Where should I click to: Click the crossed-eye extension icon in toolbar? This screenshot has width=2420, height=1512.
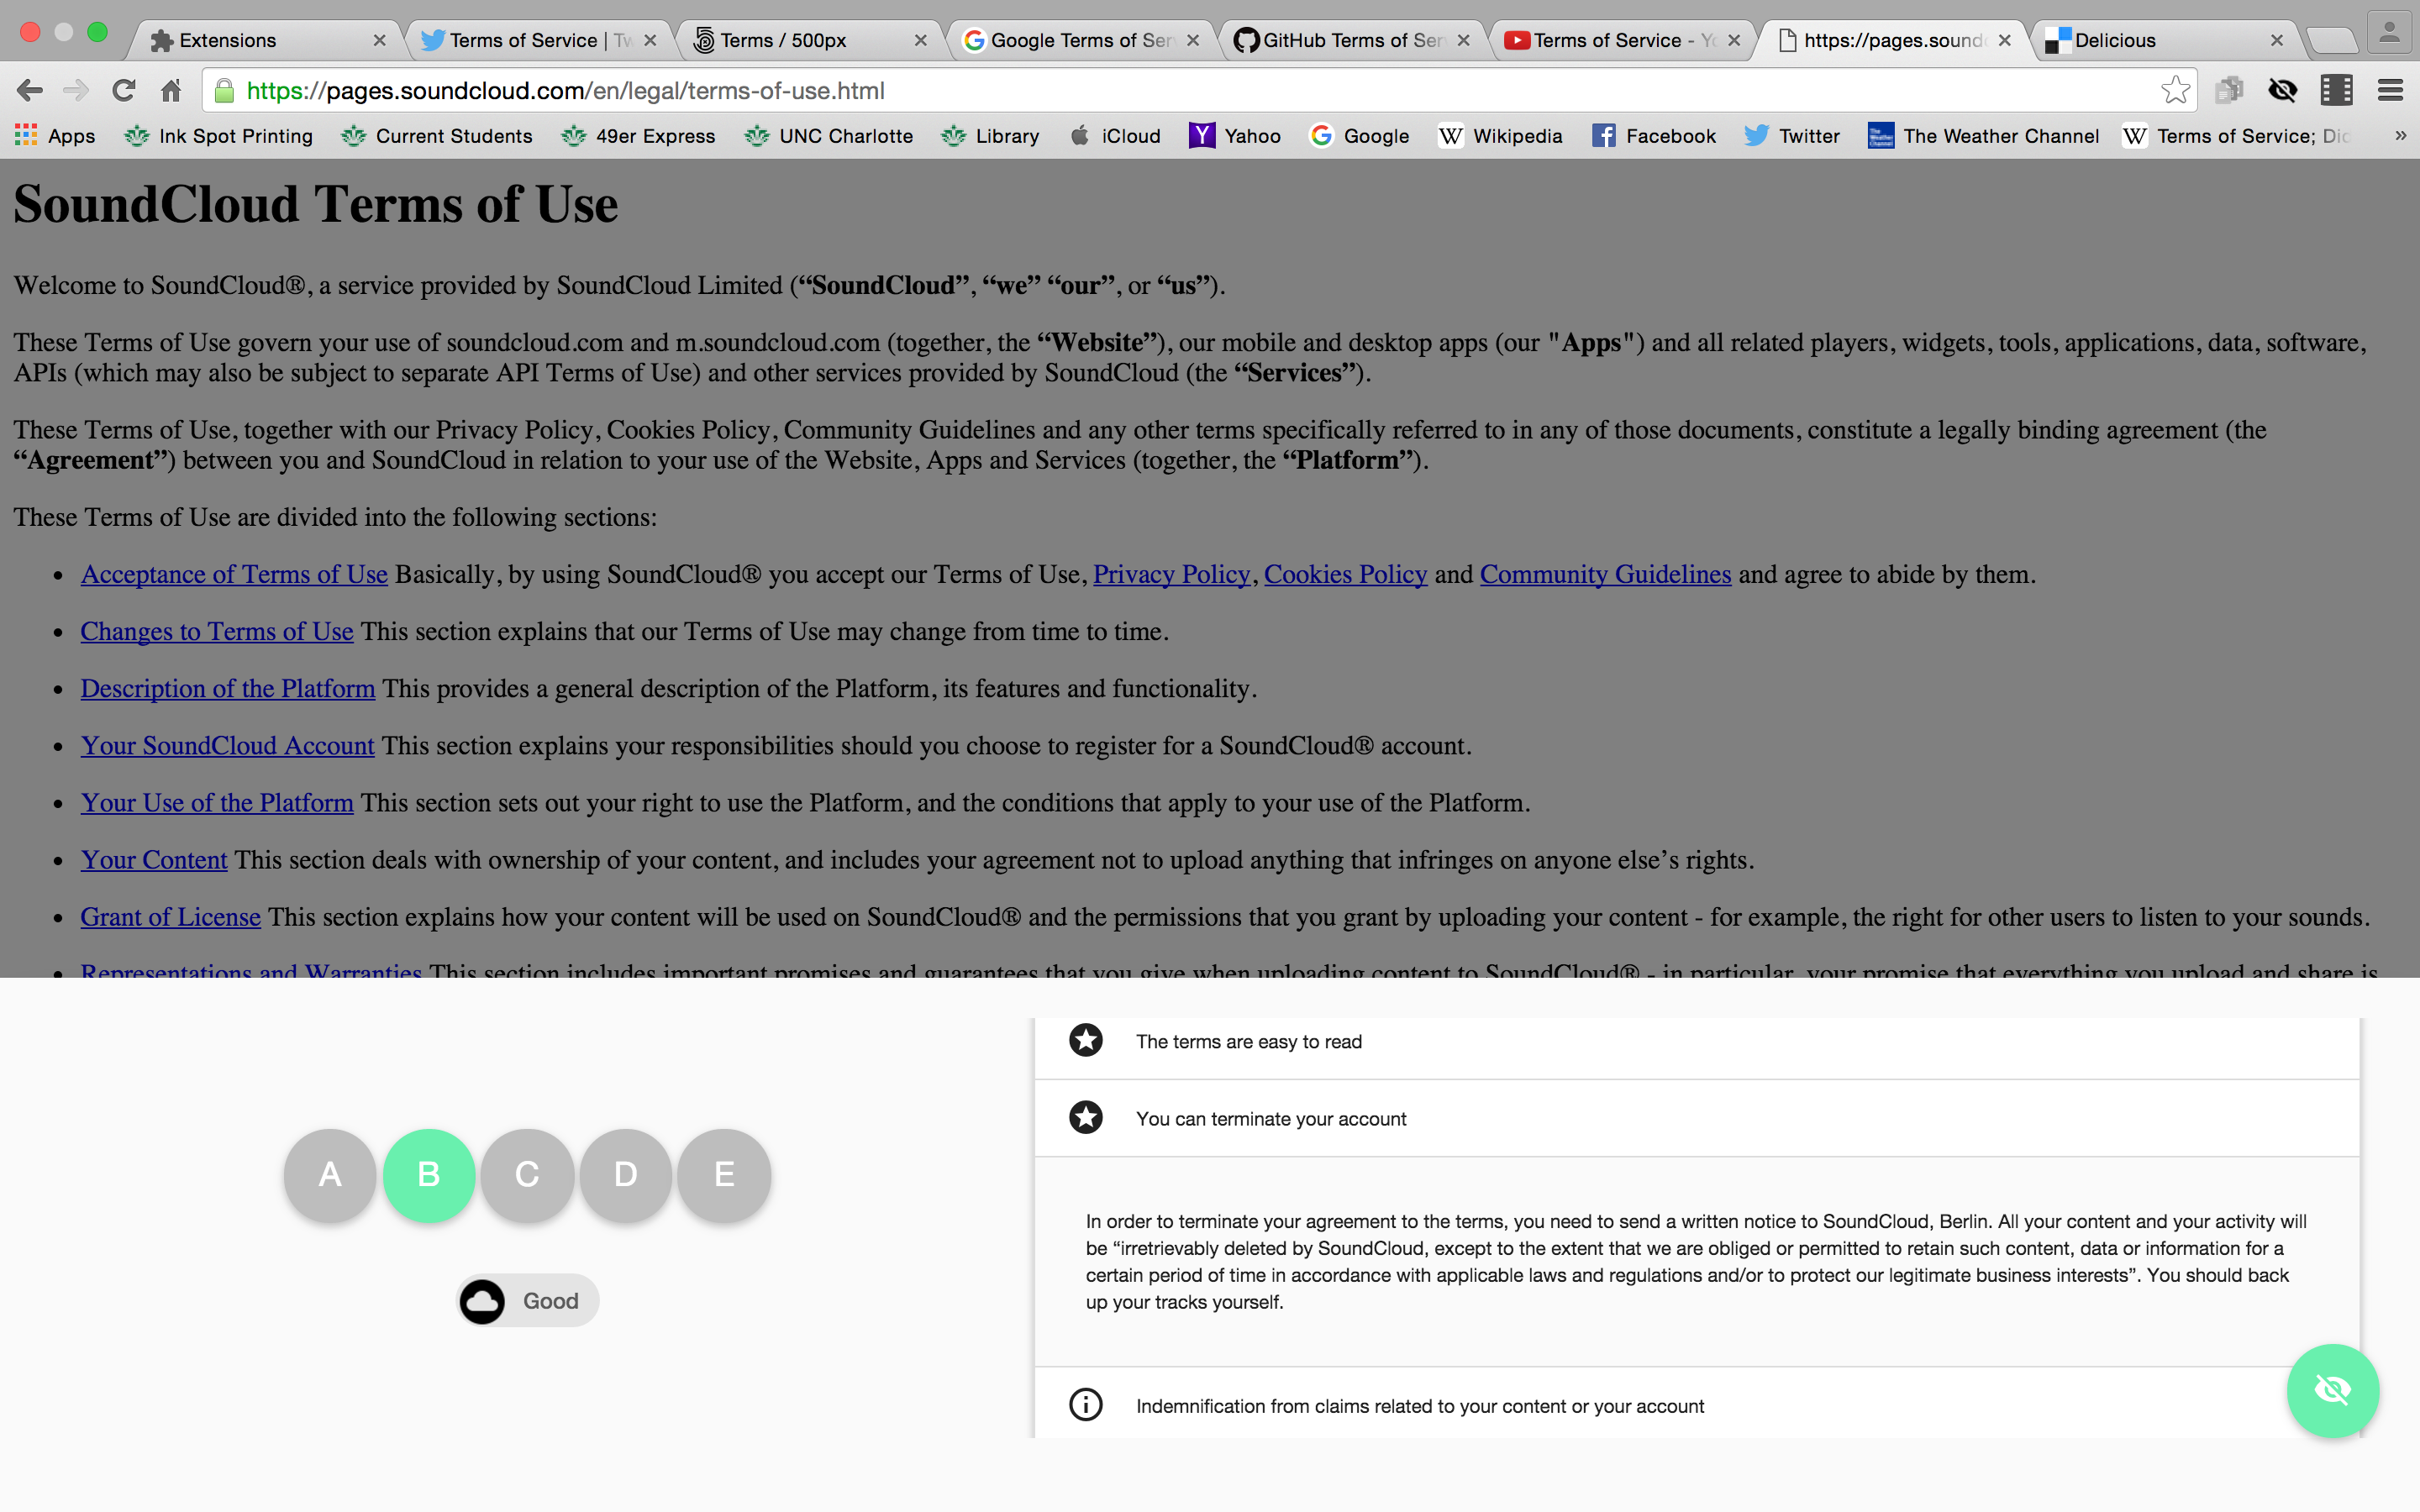(2283, 91)
